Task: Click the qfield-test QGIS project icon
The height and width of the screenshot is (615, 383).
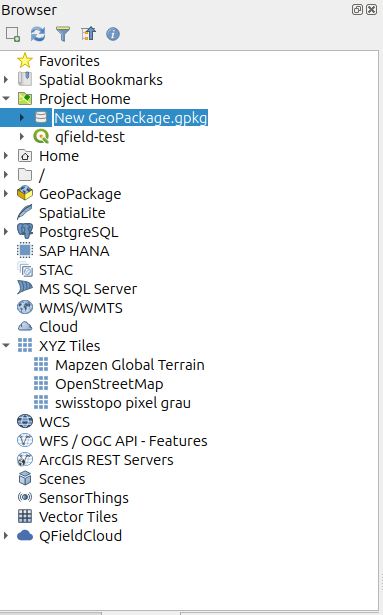Action: 41,137
